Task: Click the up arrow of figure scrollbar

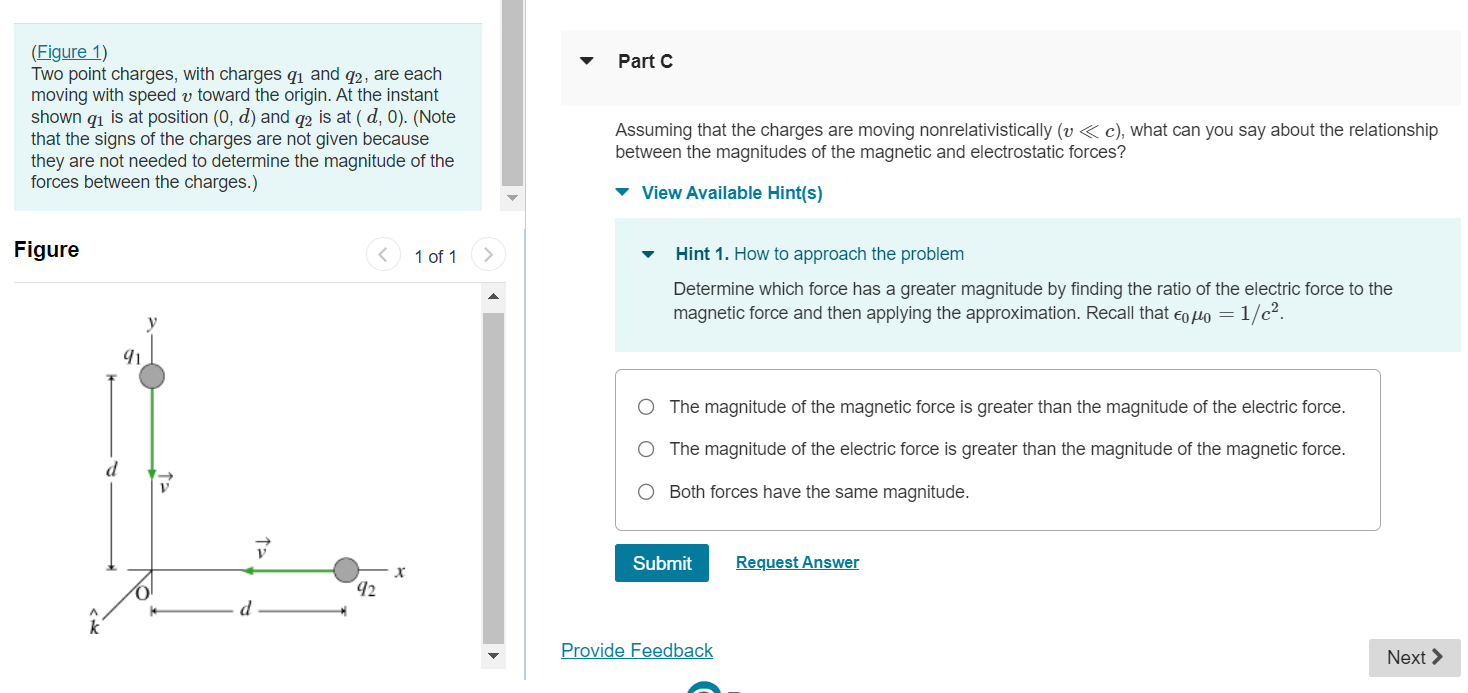Action: point(493,294)
